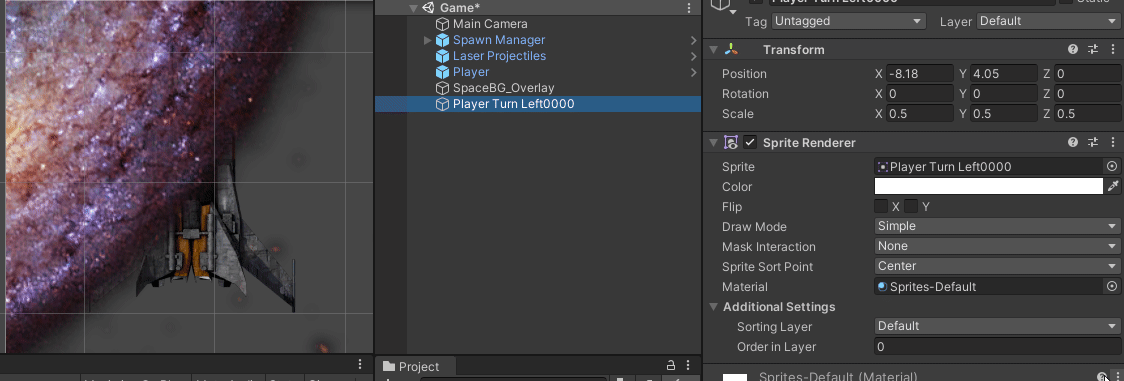
Task: Open Project panel three-dot menu
Action: [688, 365]
